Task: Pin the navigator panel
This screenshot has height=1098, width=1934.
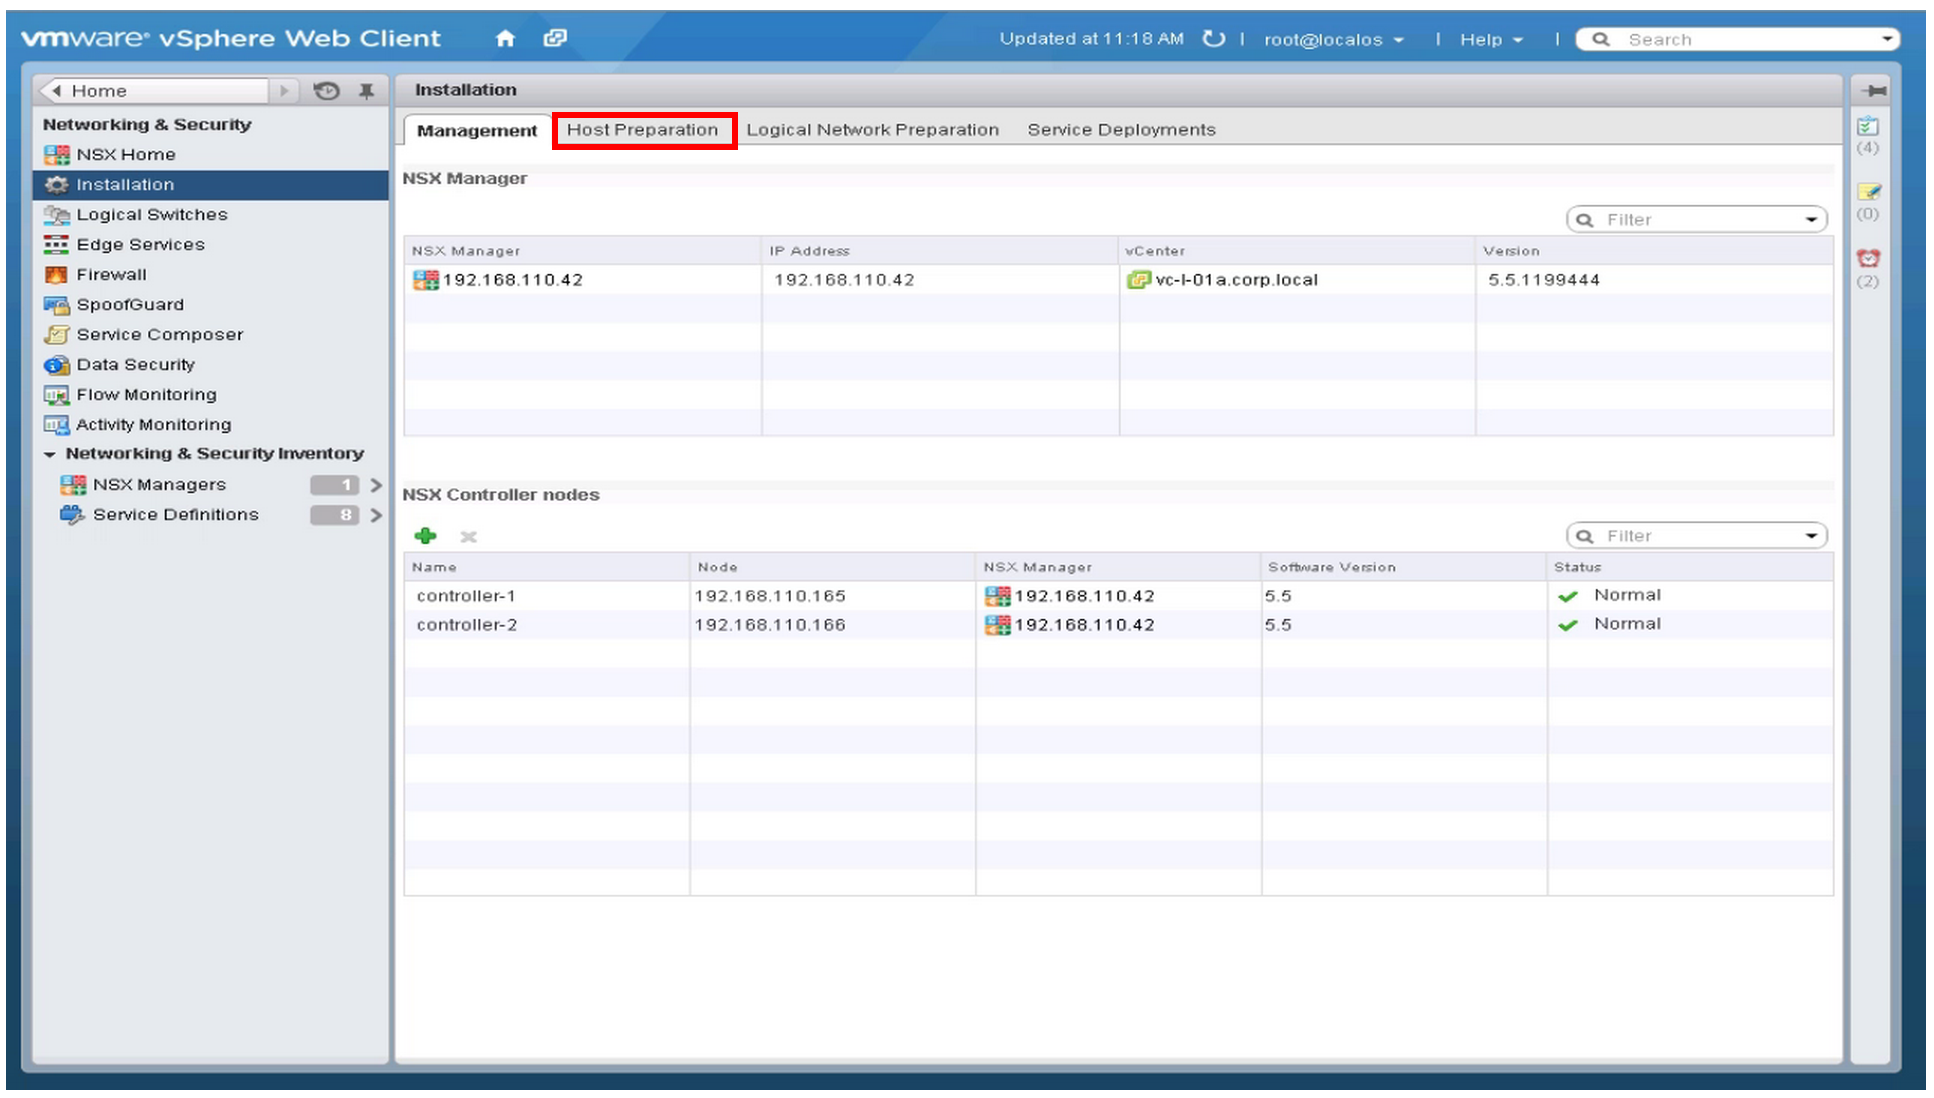Action: [x=366, y=91]
